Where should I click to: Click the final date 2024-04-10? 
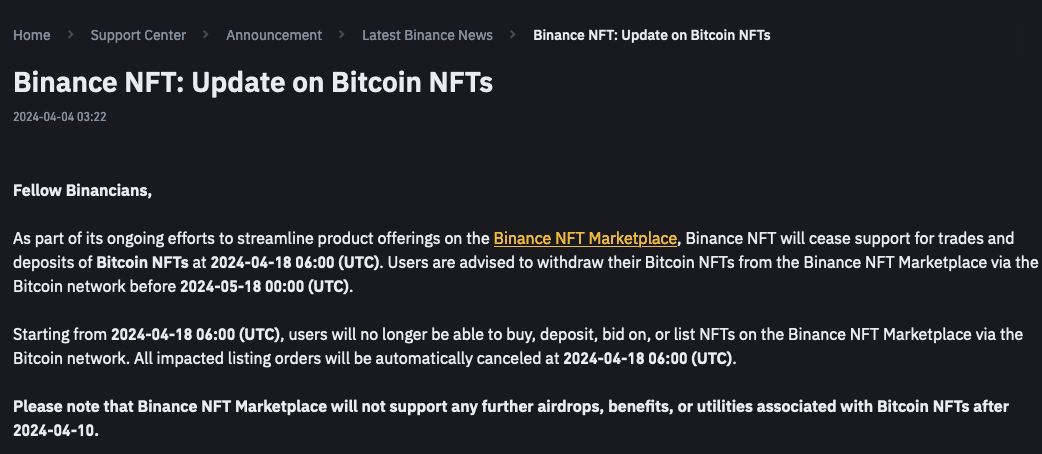54,430
